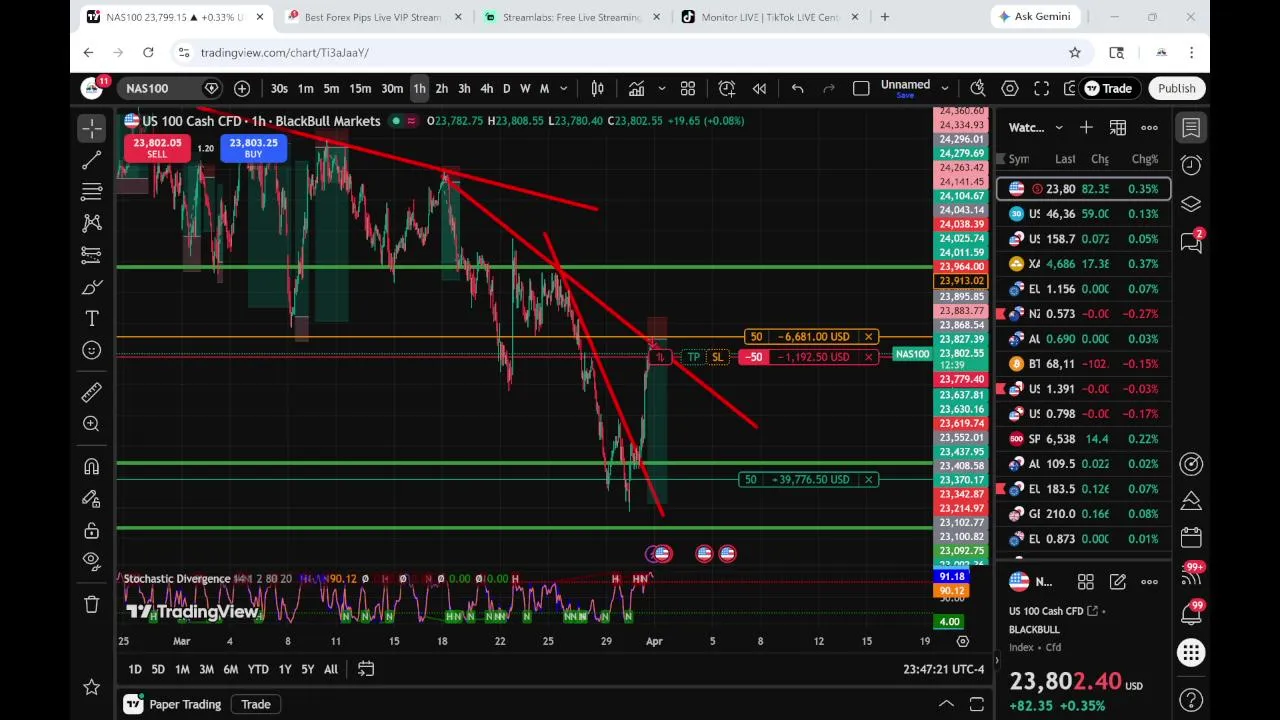Viewport: 1280px width, 720px height.
Task: Open the Fibonacci retracement tools
Action: 92,192
